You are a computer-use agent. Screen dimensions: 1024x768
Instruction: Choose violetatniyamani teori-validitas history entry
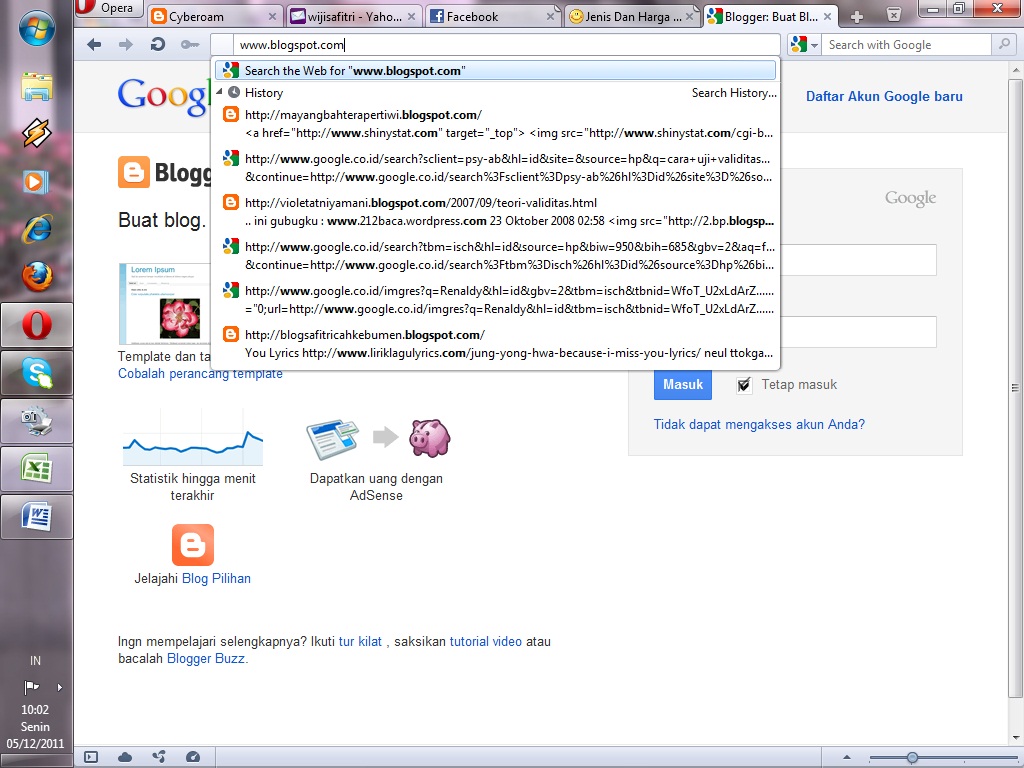[x=496, y=212]
